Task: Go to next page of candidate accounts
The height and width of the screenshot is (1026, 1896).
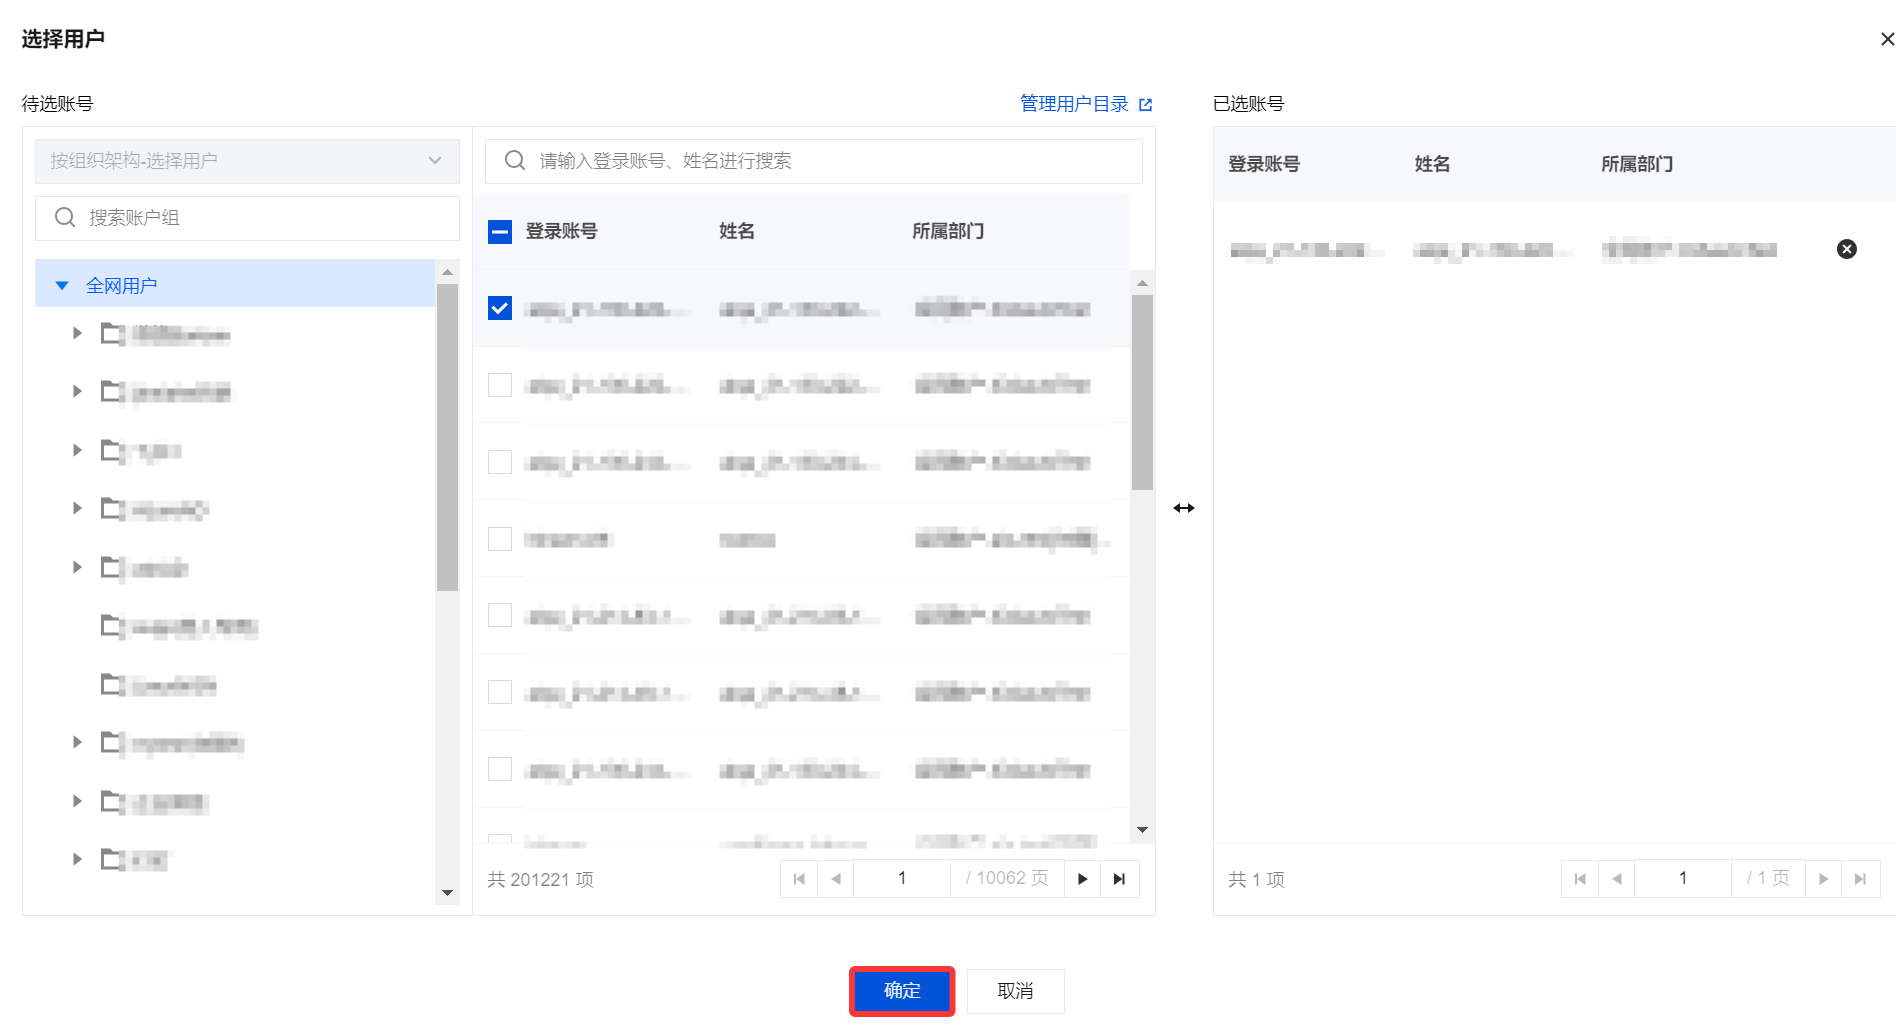Action: point(1082,879)
